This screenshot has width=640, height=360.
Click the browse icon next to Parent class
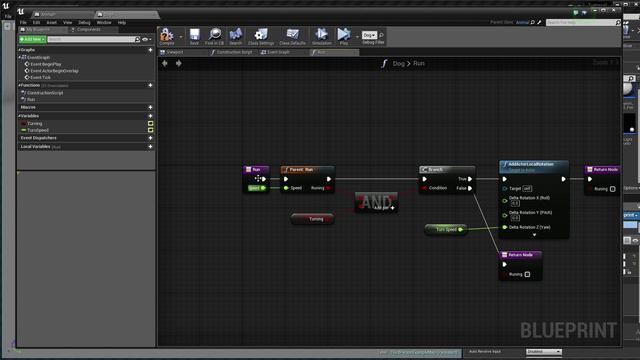click(x=532, y=22)
